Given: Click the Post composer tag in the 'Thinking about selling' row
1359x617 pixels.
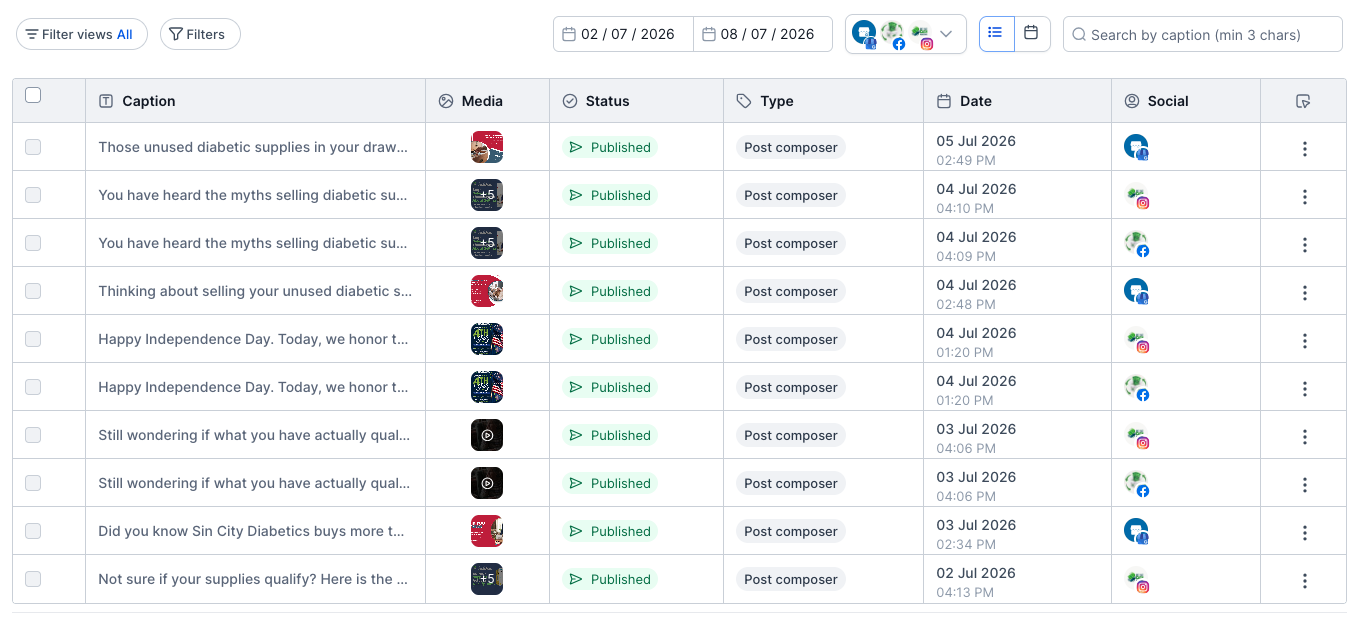Looking at the screenshot, I should click(791, 291).
